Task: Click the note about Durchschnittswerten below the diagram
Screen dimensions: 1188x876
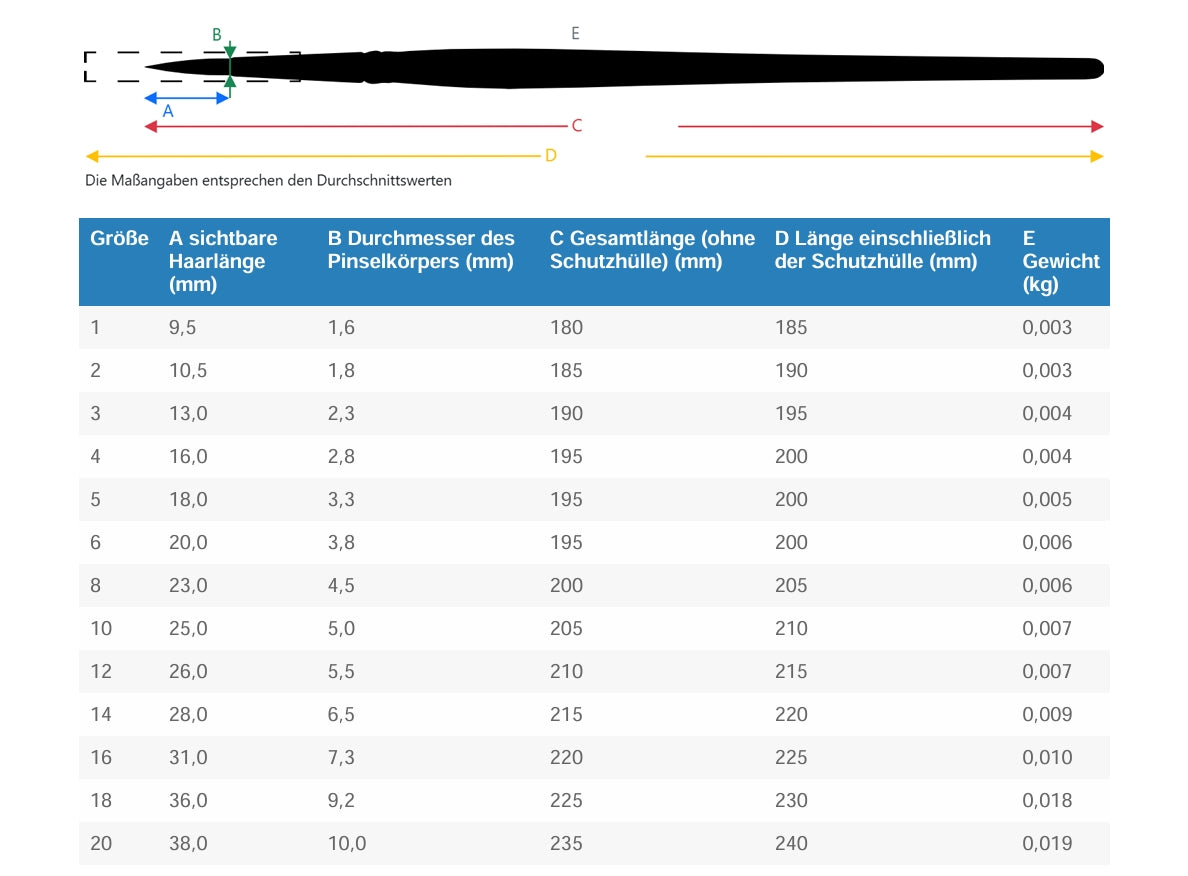Action: coord(268,181)
